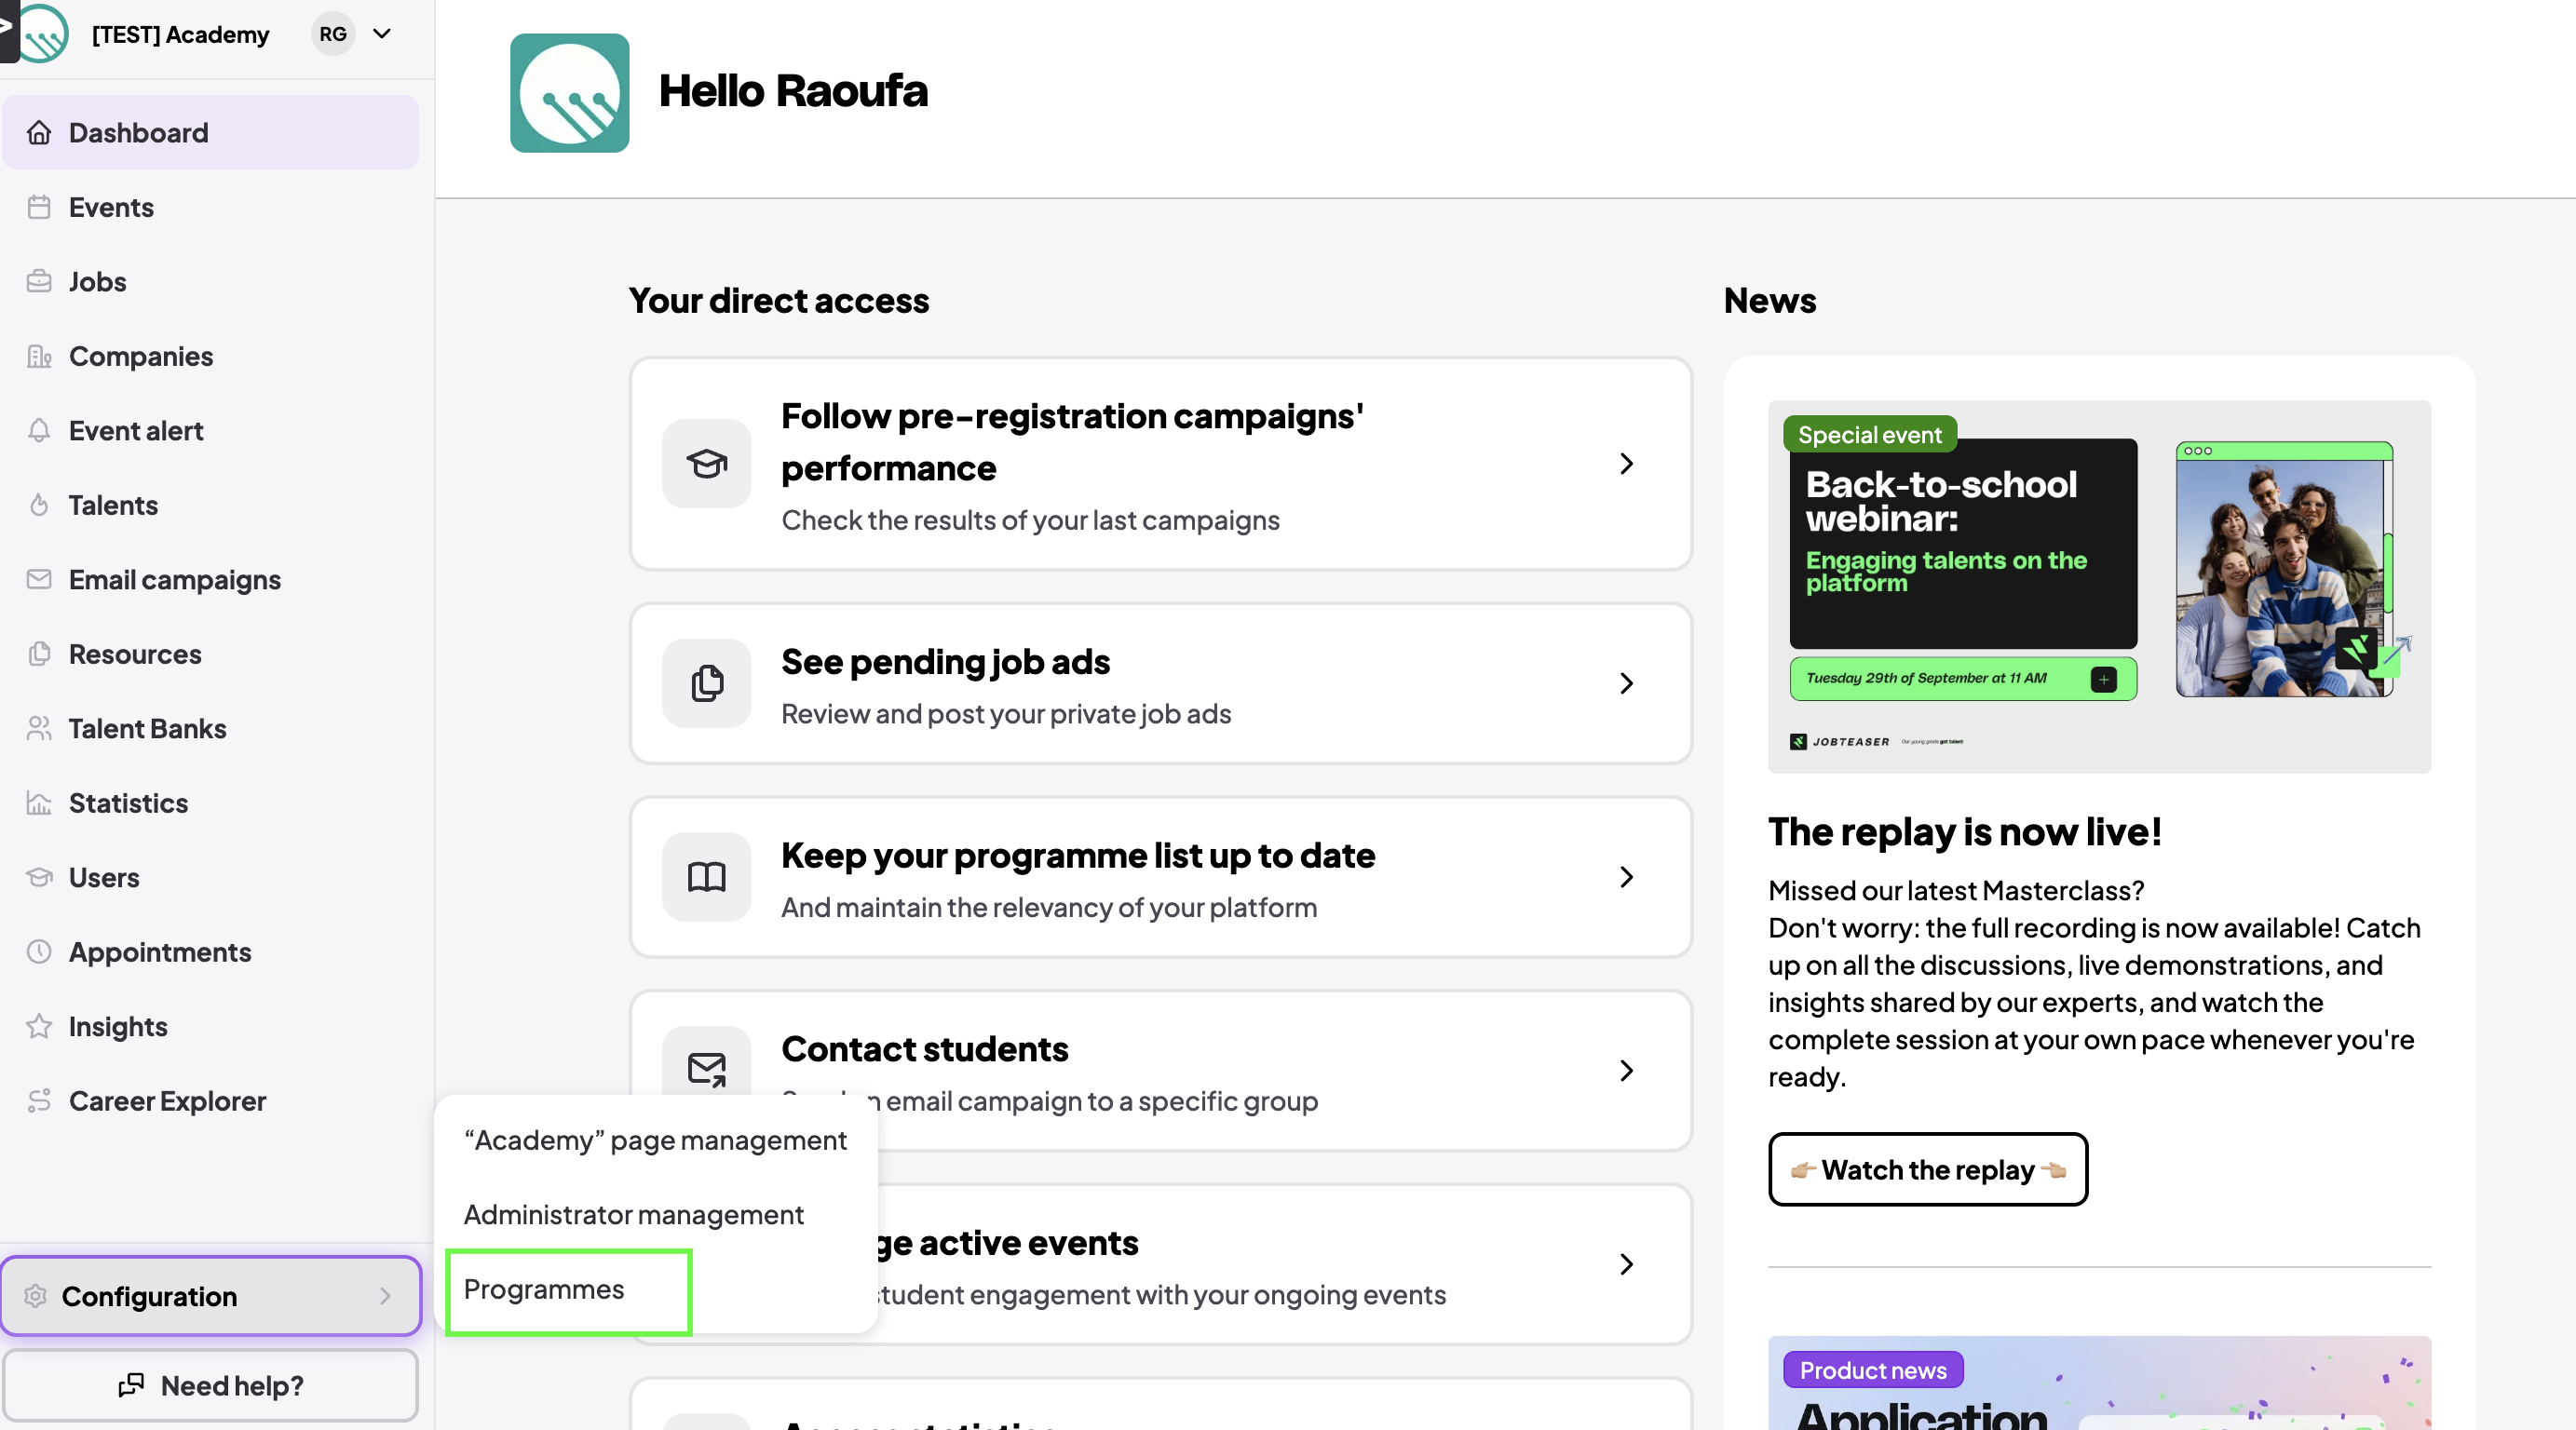The width and height of the screenshot is (2576, 1430).
Task: Open the Back-to-school webinar thumbnail
Action: coord(2100,587)
